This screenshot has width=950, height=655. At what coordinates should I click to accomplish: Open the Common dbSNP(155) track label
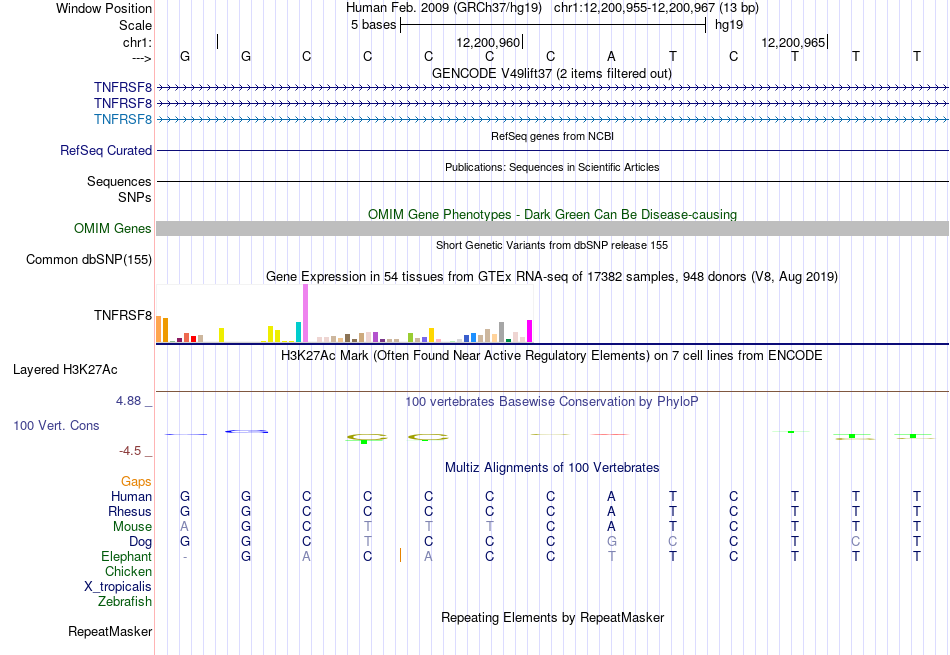(x=88, y=259)
